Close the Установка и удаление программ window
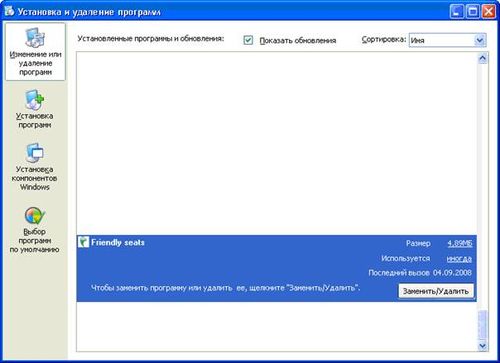500x363 pixels. tap(488, 12)
